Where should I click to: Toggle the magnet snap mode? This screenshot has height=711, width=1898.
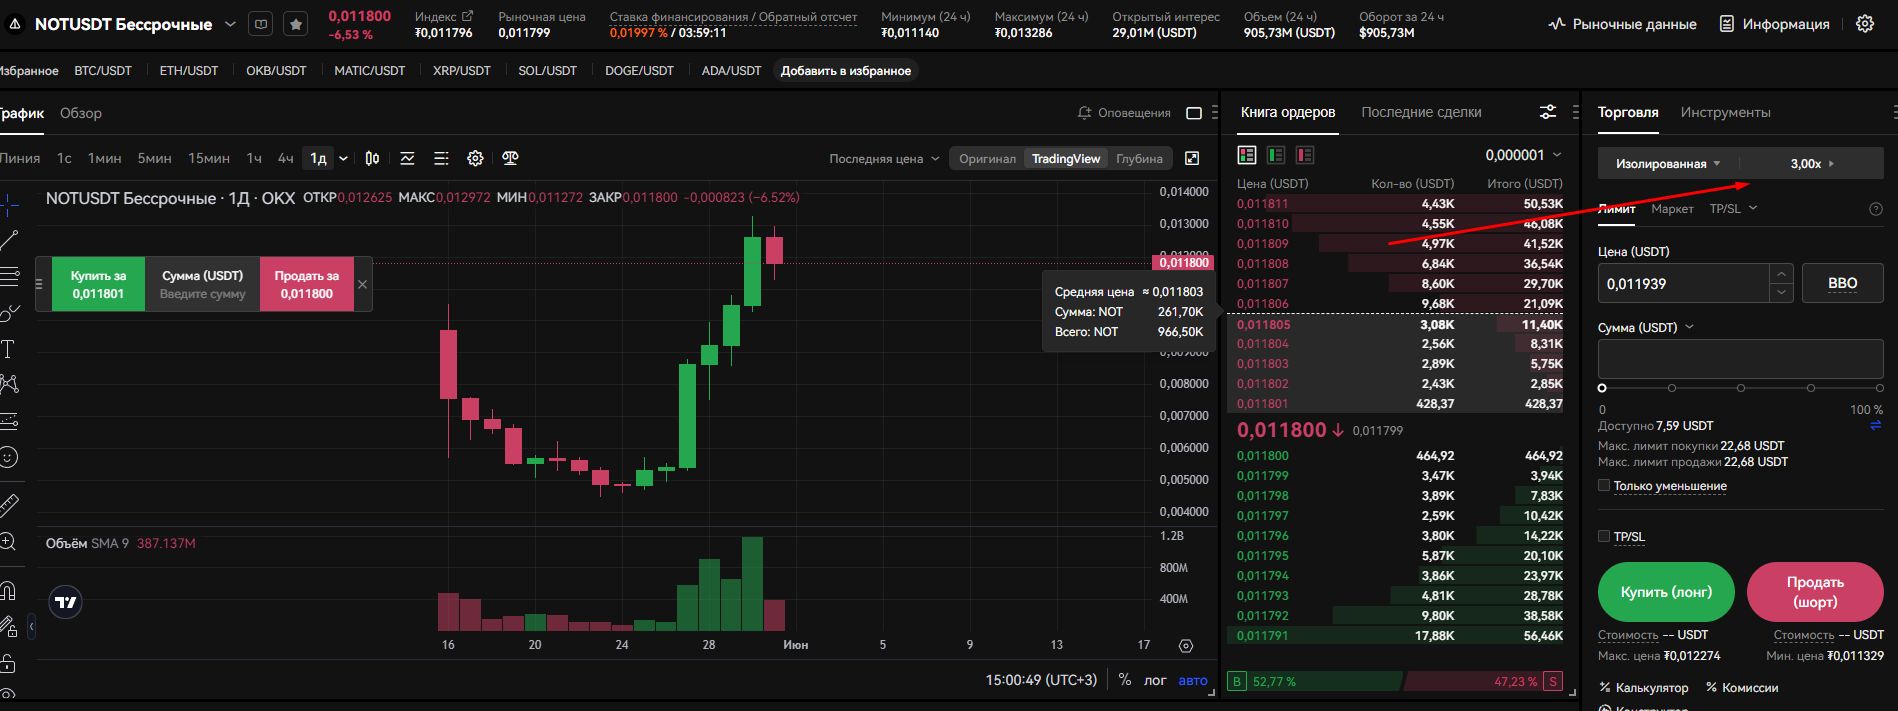[8, 589]
